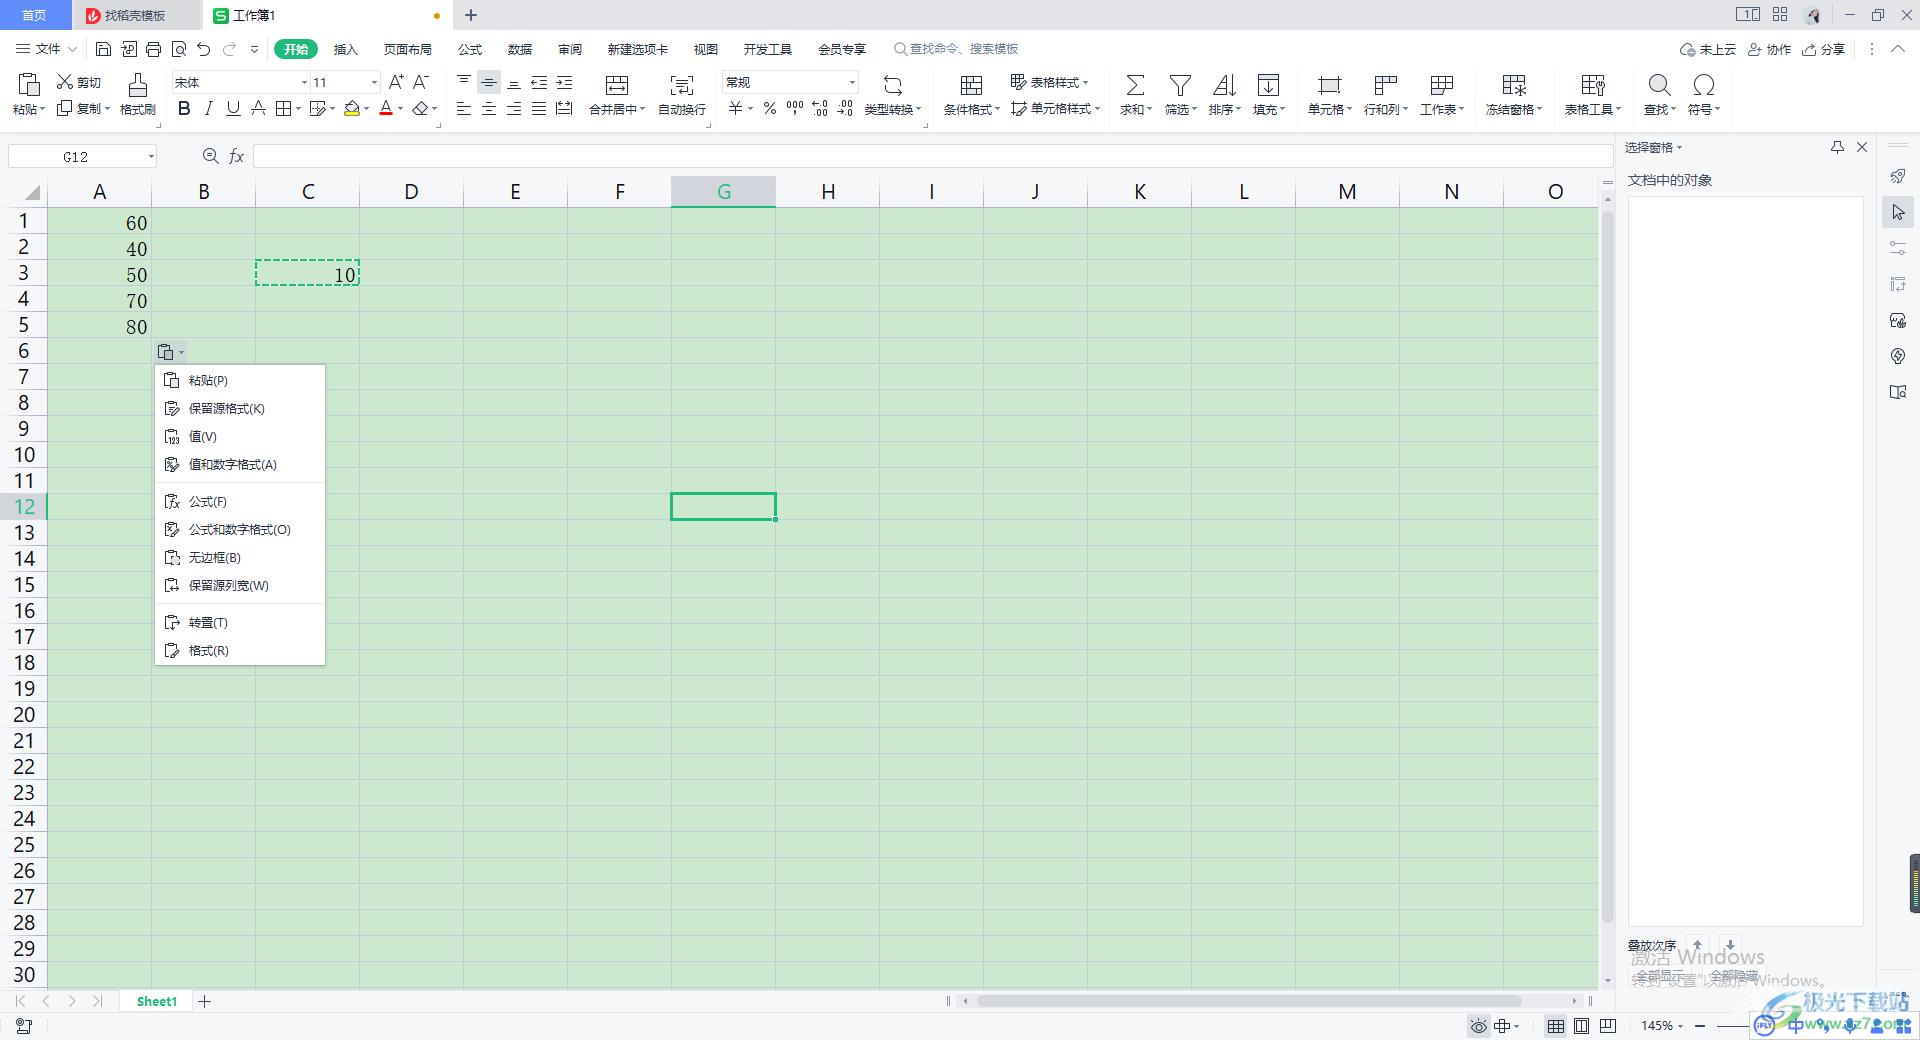Select the Format Painter (格式刷) brush
The image size is (1920, 1040).
pyautogui.click(x=138, y=84)
